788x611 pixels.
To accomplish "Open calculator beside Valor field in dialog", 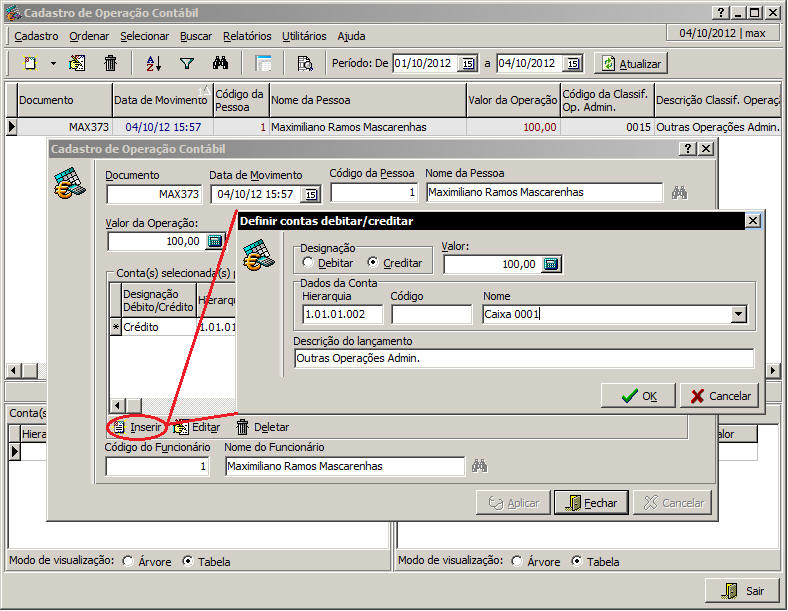I will [549, 264].
